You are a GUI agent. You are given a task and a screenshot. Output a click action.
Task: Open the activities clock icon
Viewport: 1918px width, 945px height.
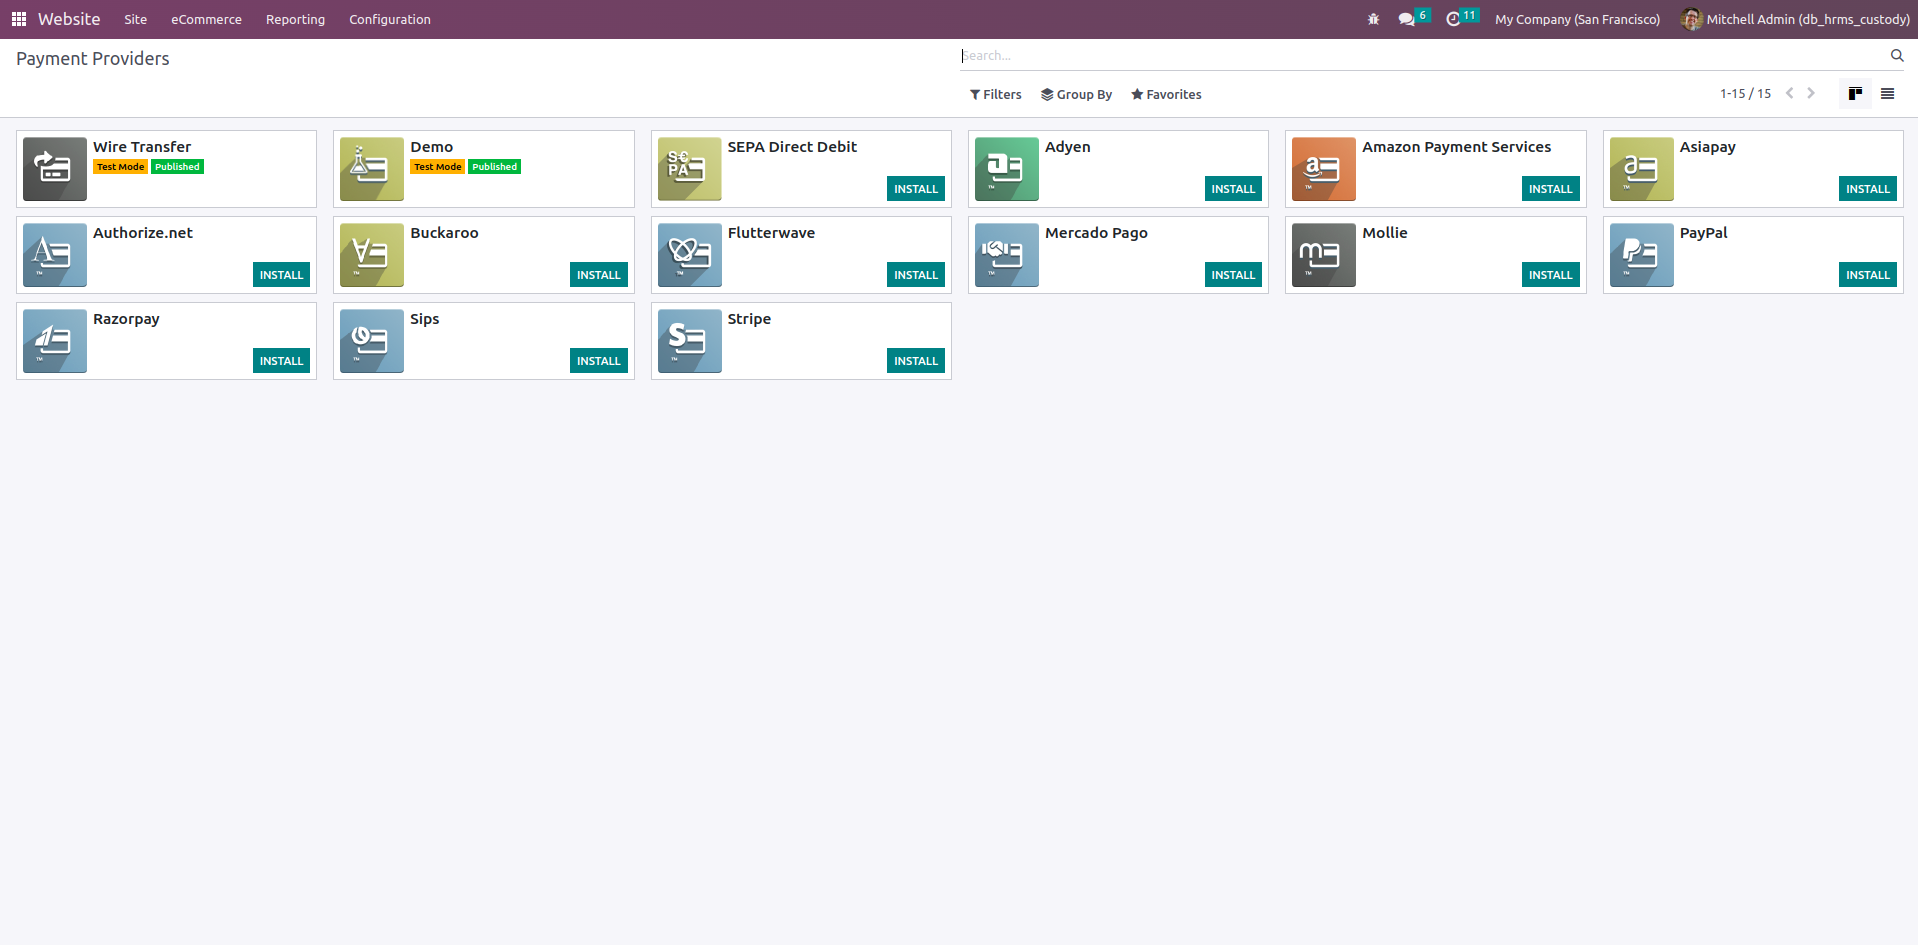click(1453, 19)
